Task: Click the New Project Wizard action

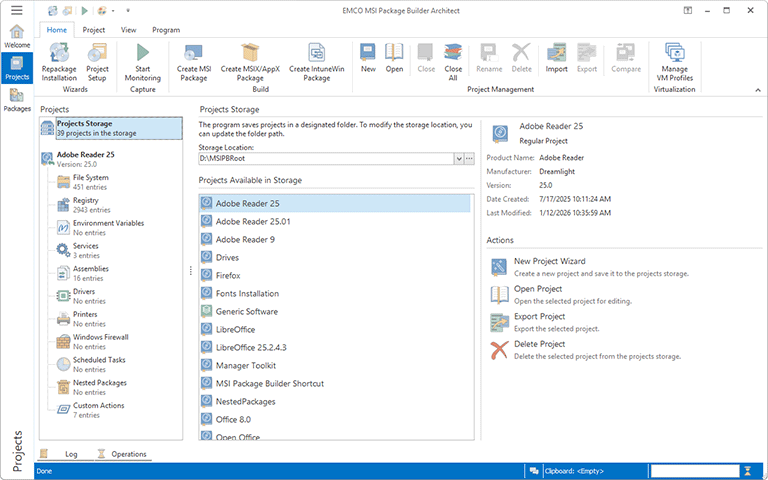Action: (549, 261)
